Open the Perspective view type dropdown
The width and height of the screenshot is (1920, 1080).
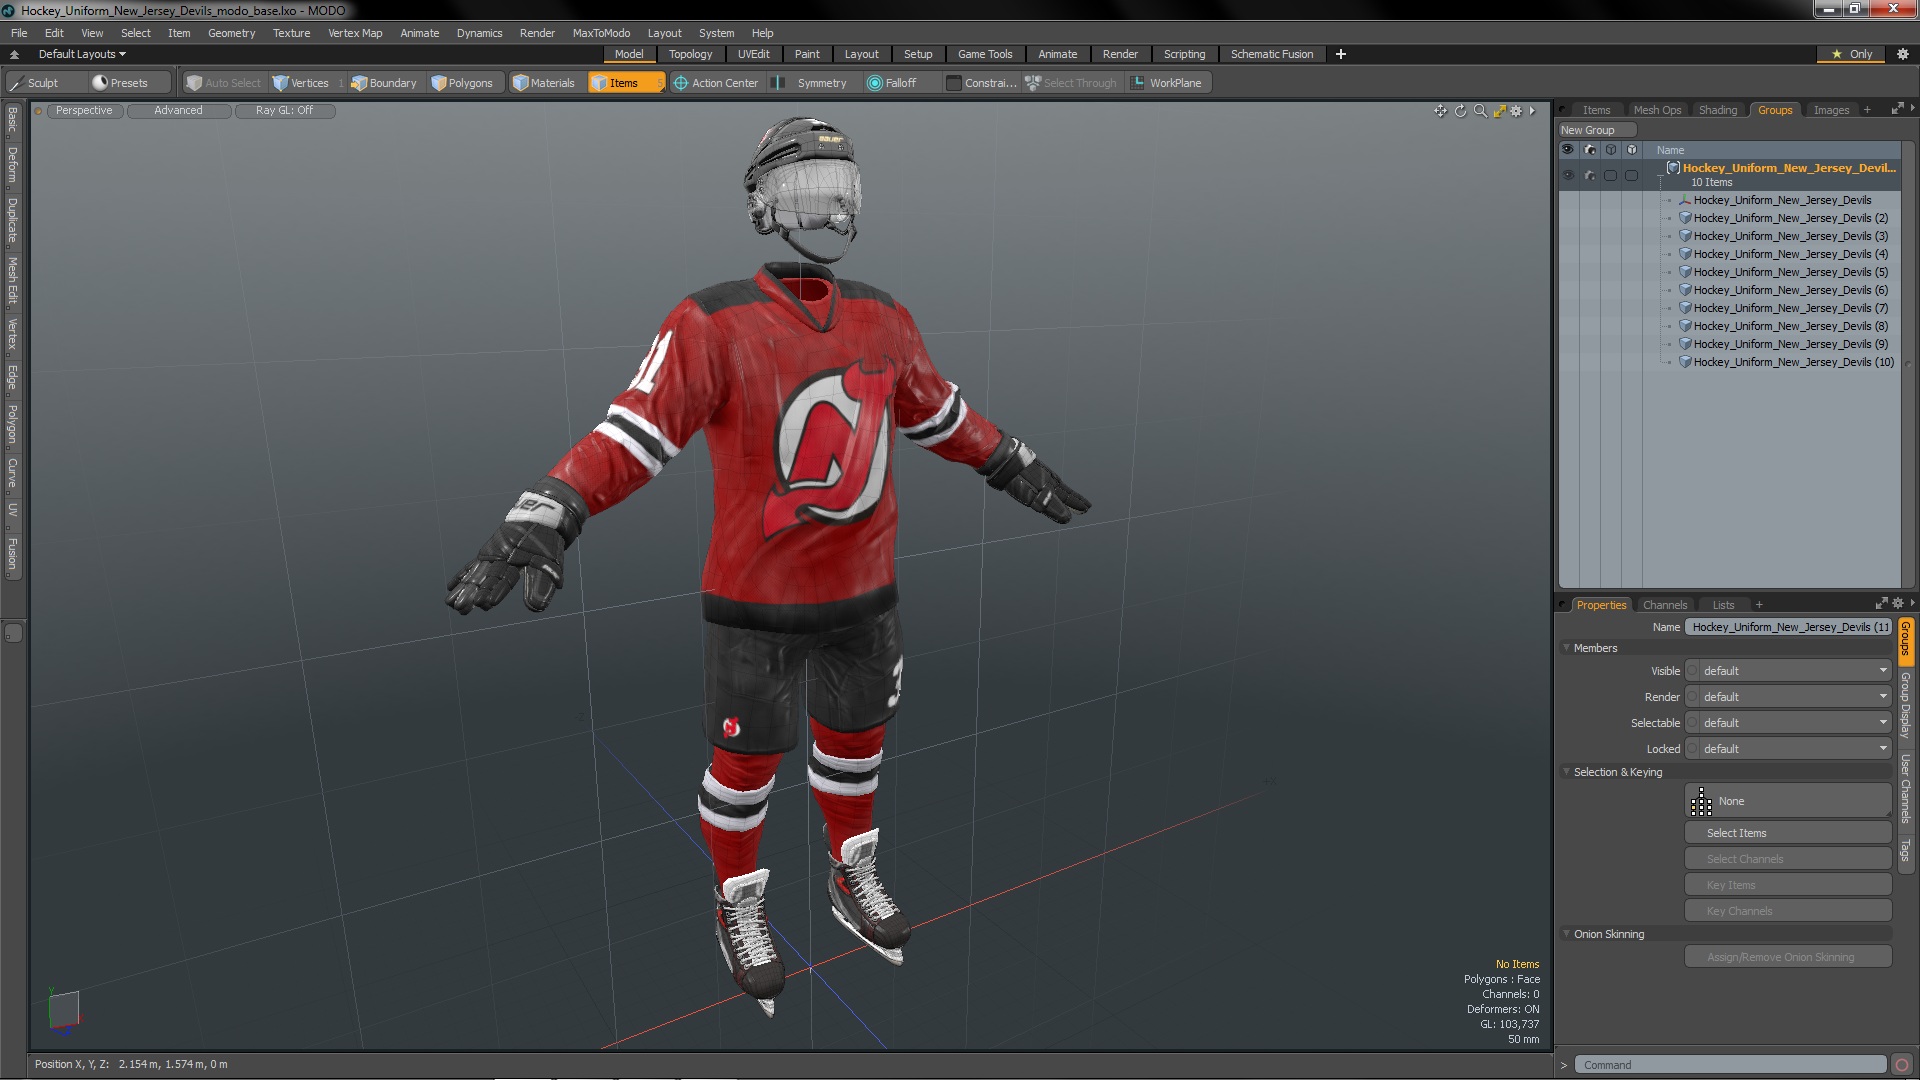(84, 111)
